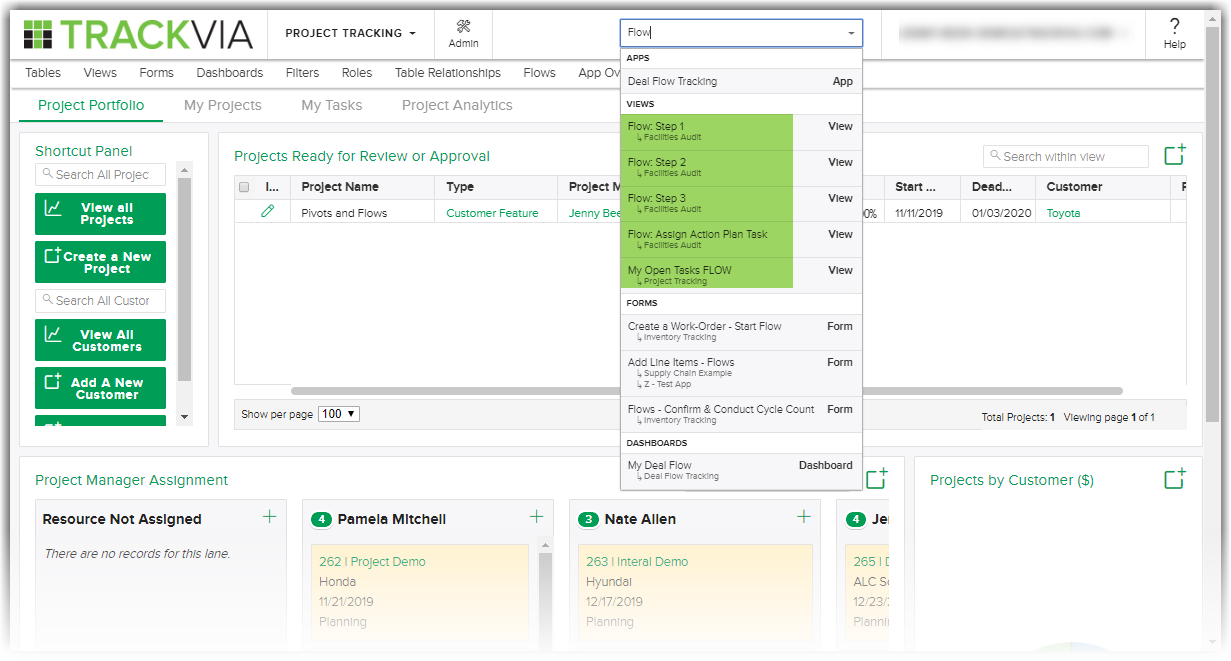Image resolution: width=1231 pixels, height=661 pixels.
Task: Click the projects table horizontal scrollbar
Action: [707, 391]
